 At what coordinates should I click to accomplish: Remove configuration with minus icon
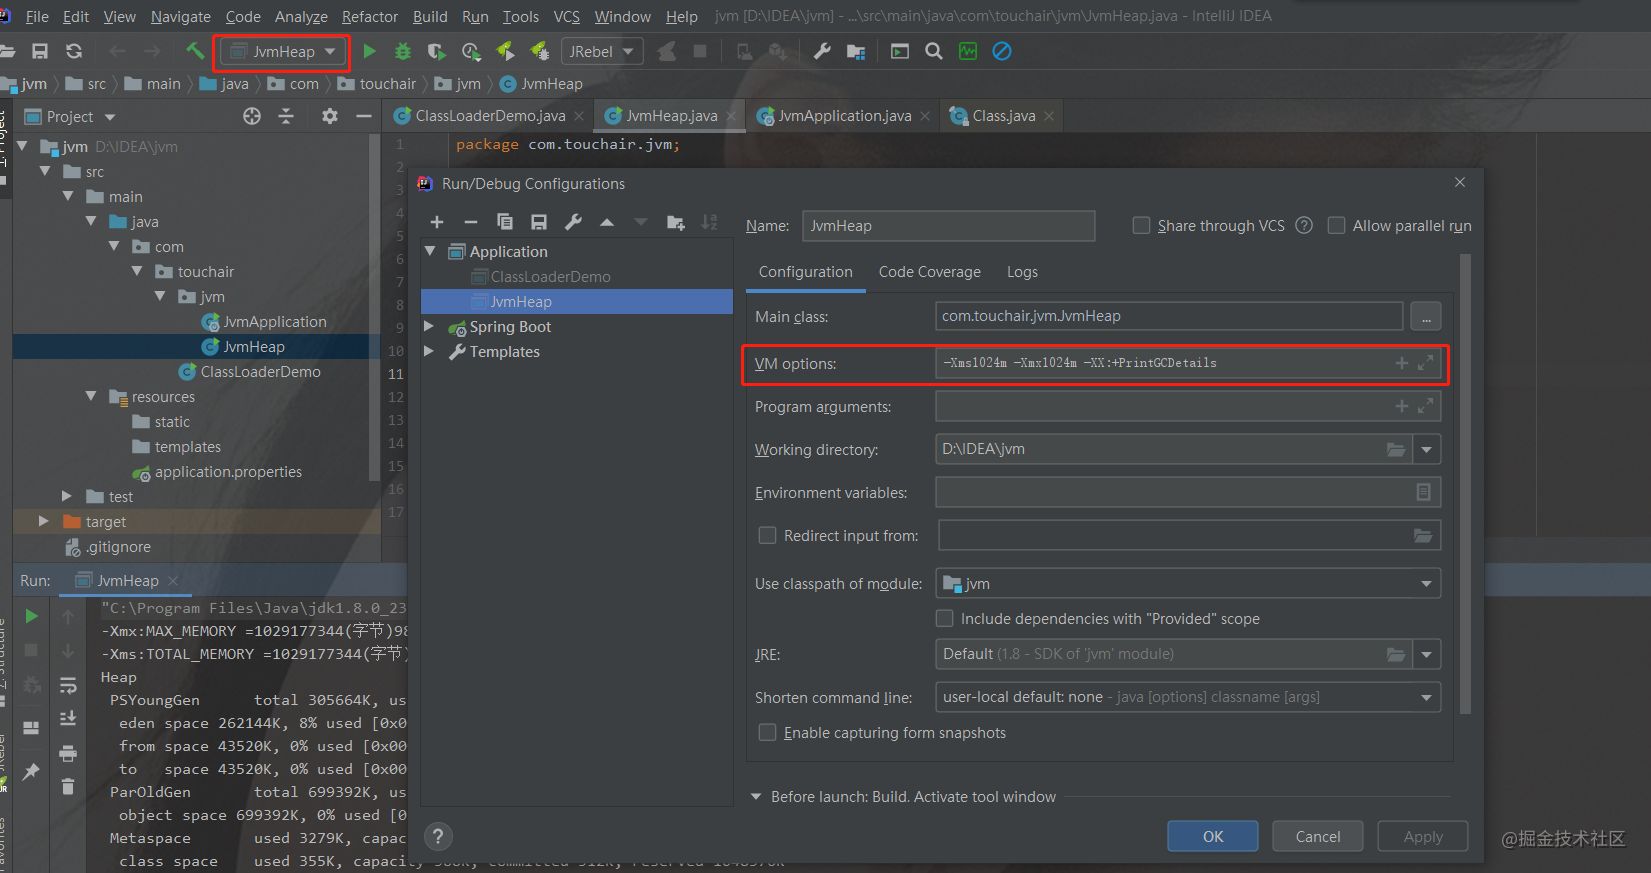471,222
